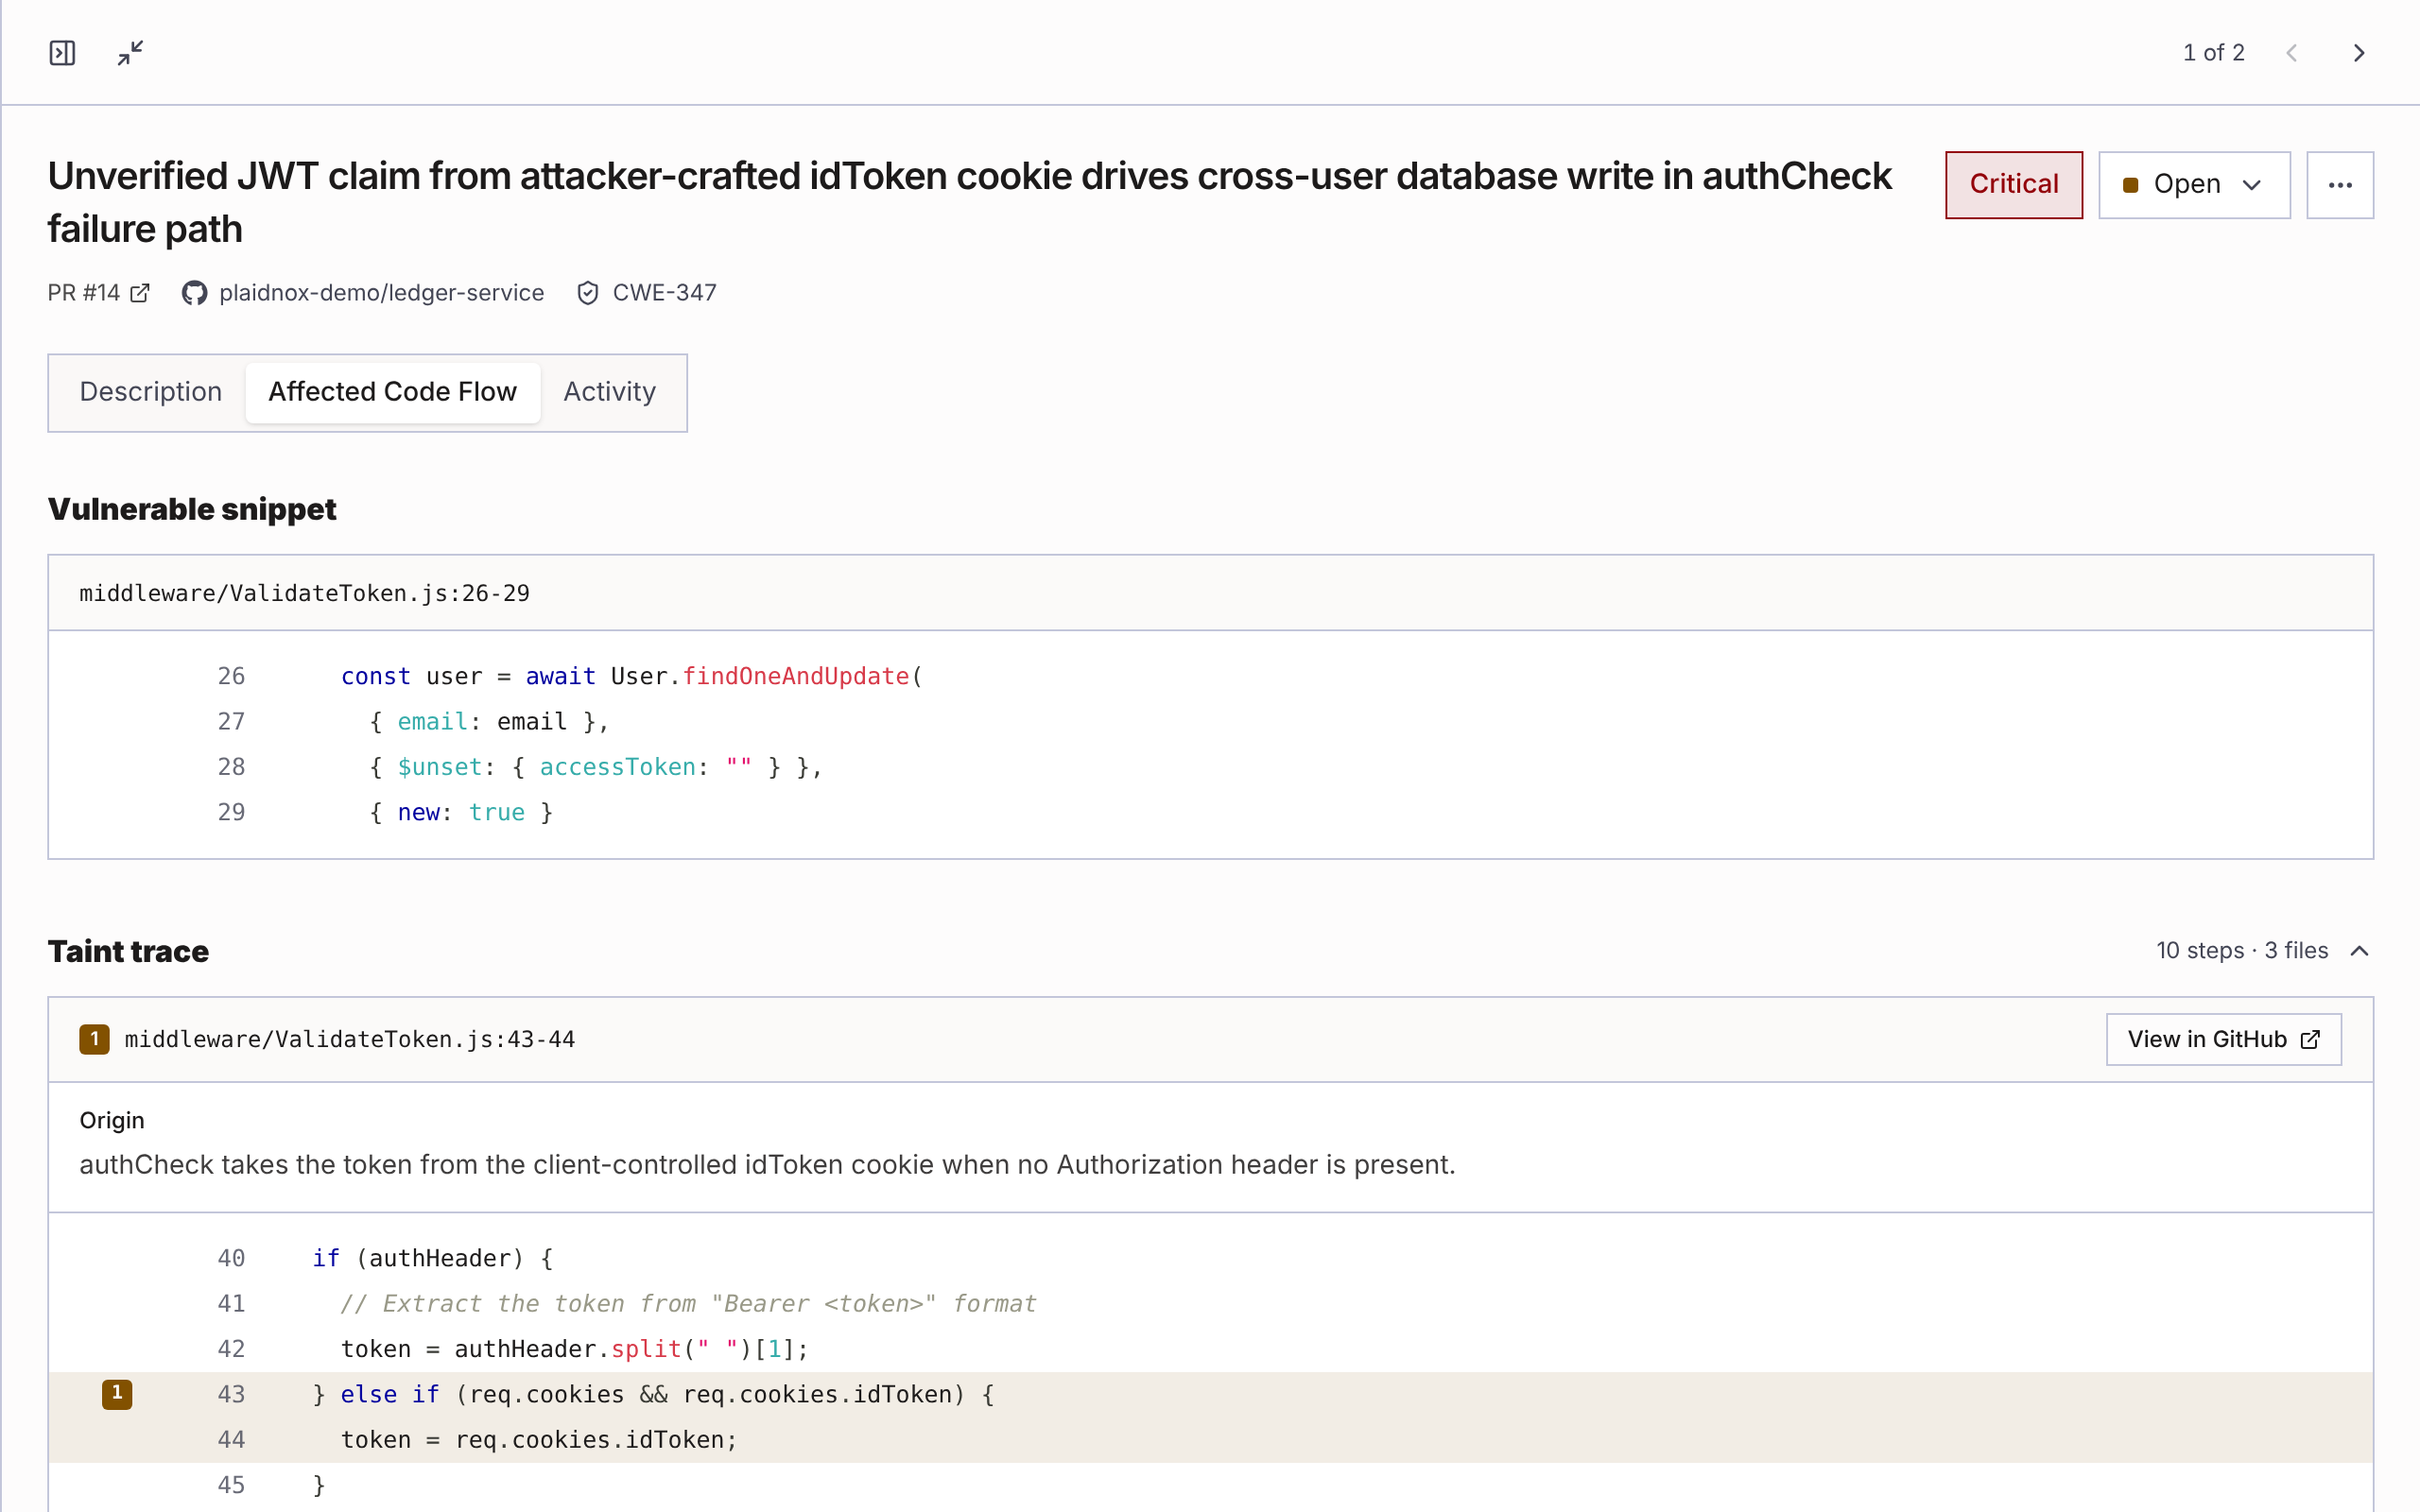The image size is (2420, 1512).
Task: Collapse the Taint trace section chevron
Action: (x=2359, y=951)
